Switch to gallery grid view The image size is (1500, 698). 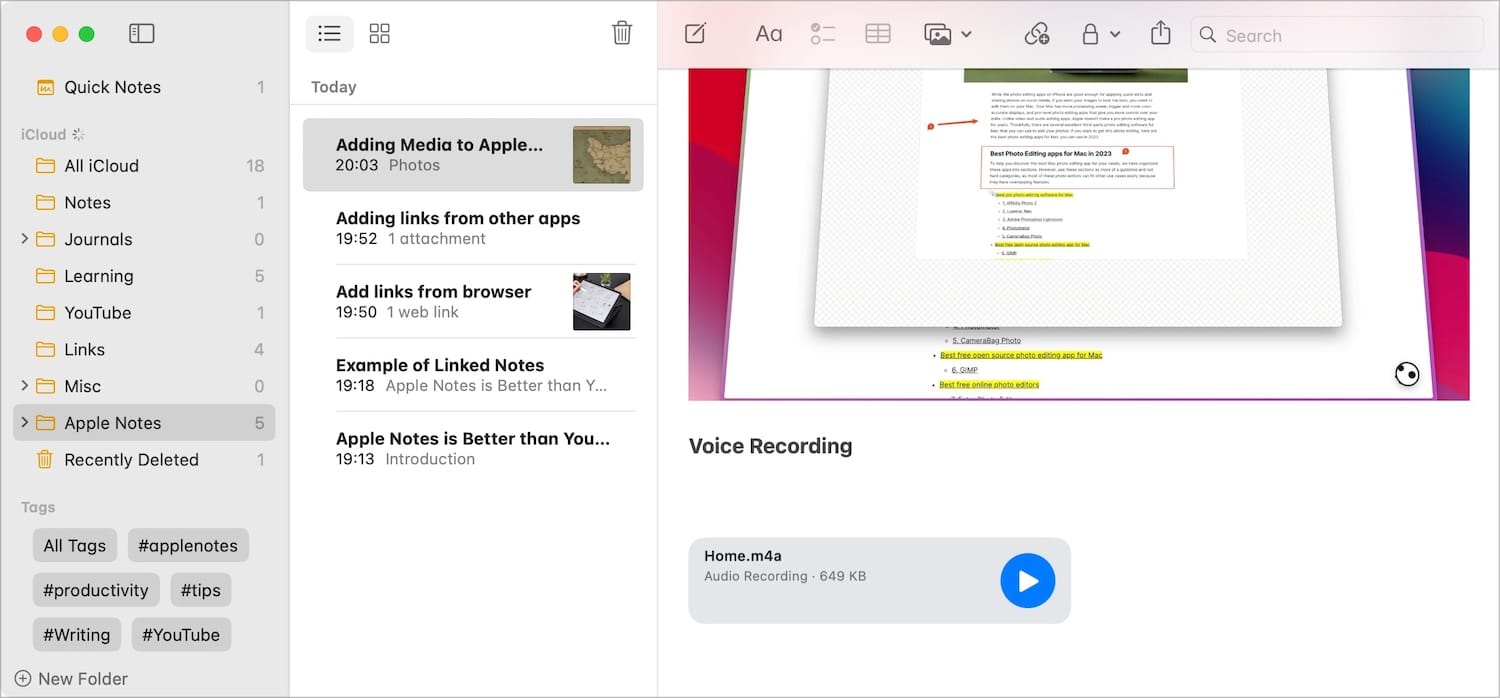click(x=379, y=33)
